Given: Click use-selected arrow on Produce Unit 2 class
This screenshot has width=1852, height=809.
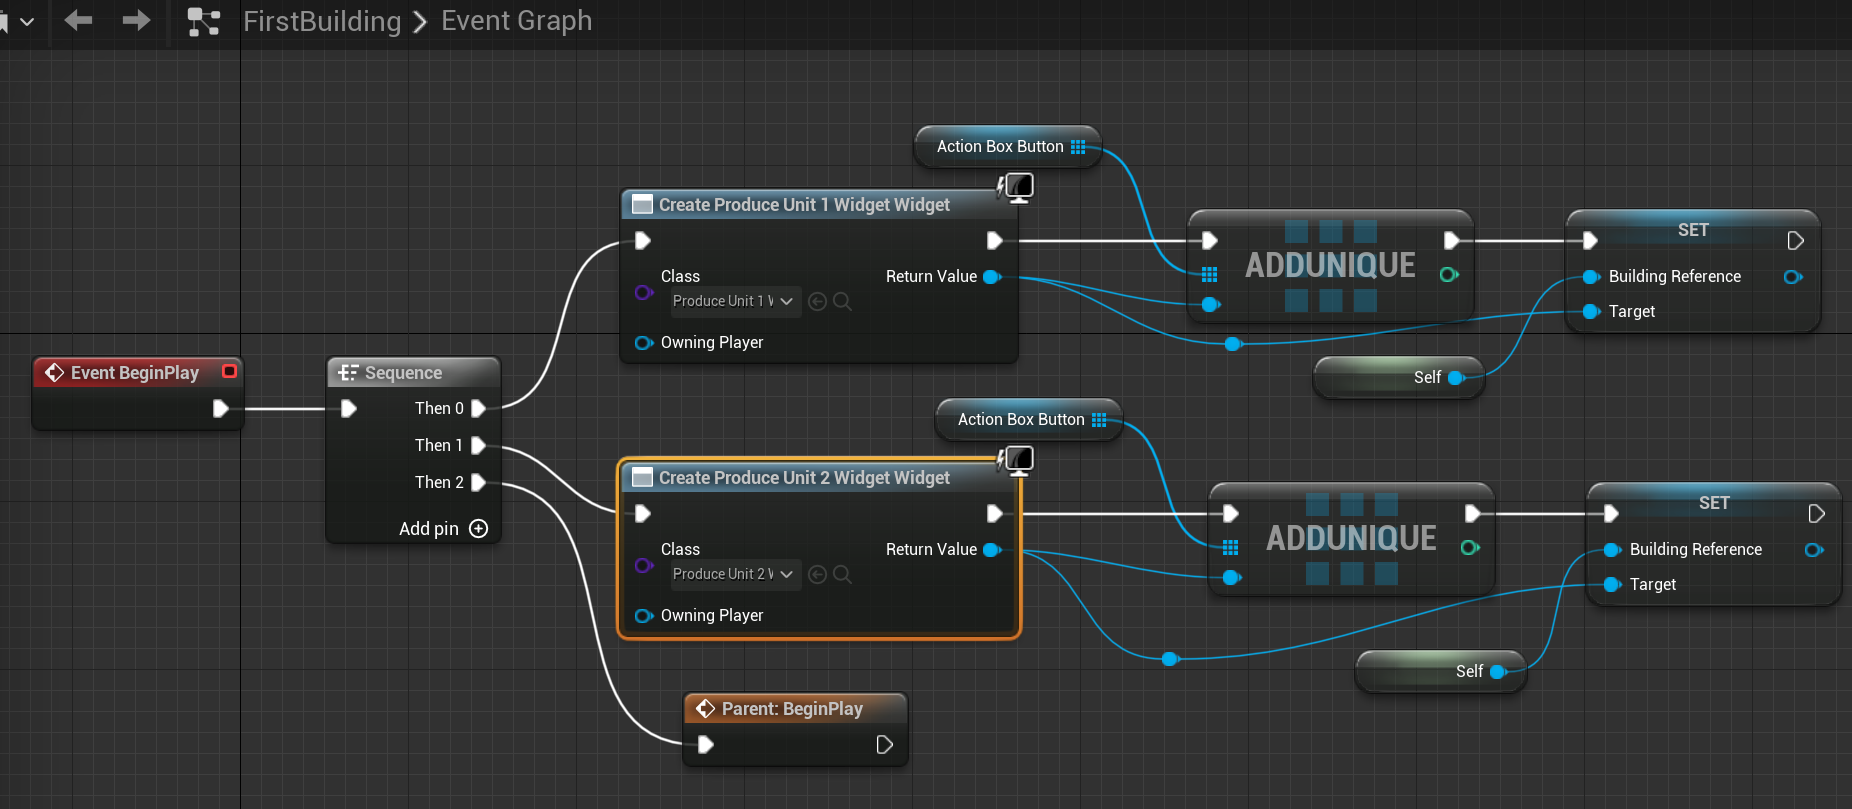Looking at the screenshot, I should pyautogui.click(x=817, y=574).
